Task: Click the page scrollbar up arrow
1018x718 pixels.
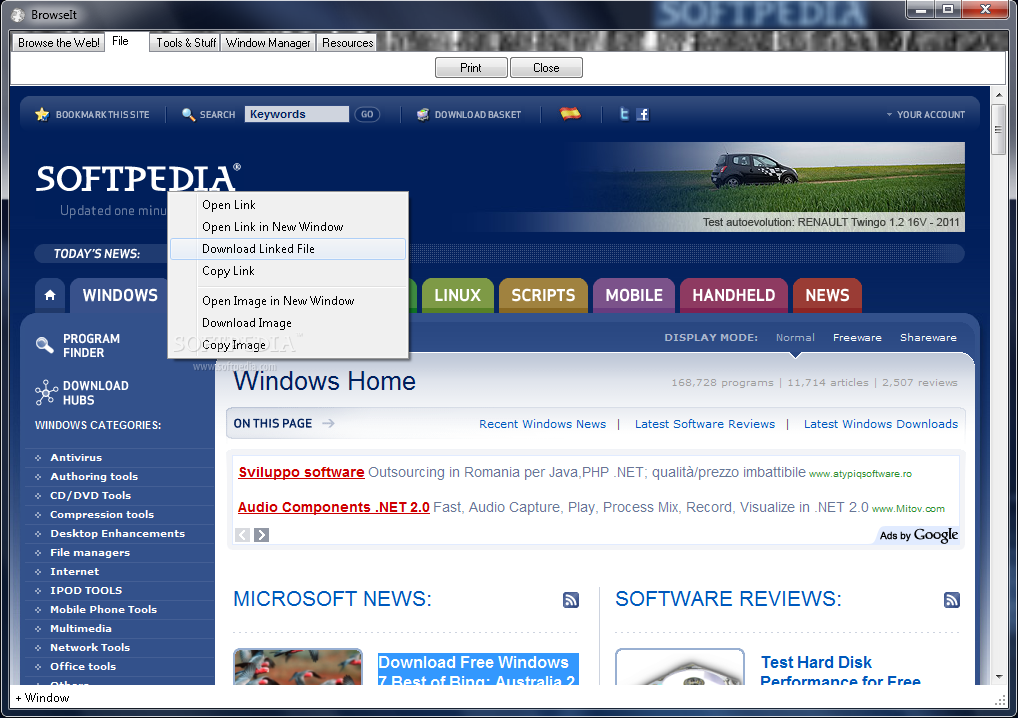Action: tap(999, 95)
